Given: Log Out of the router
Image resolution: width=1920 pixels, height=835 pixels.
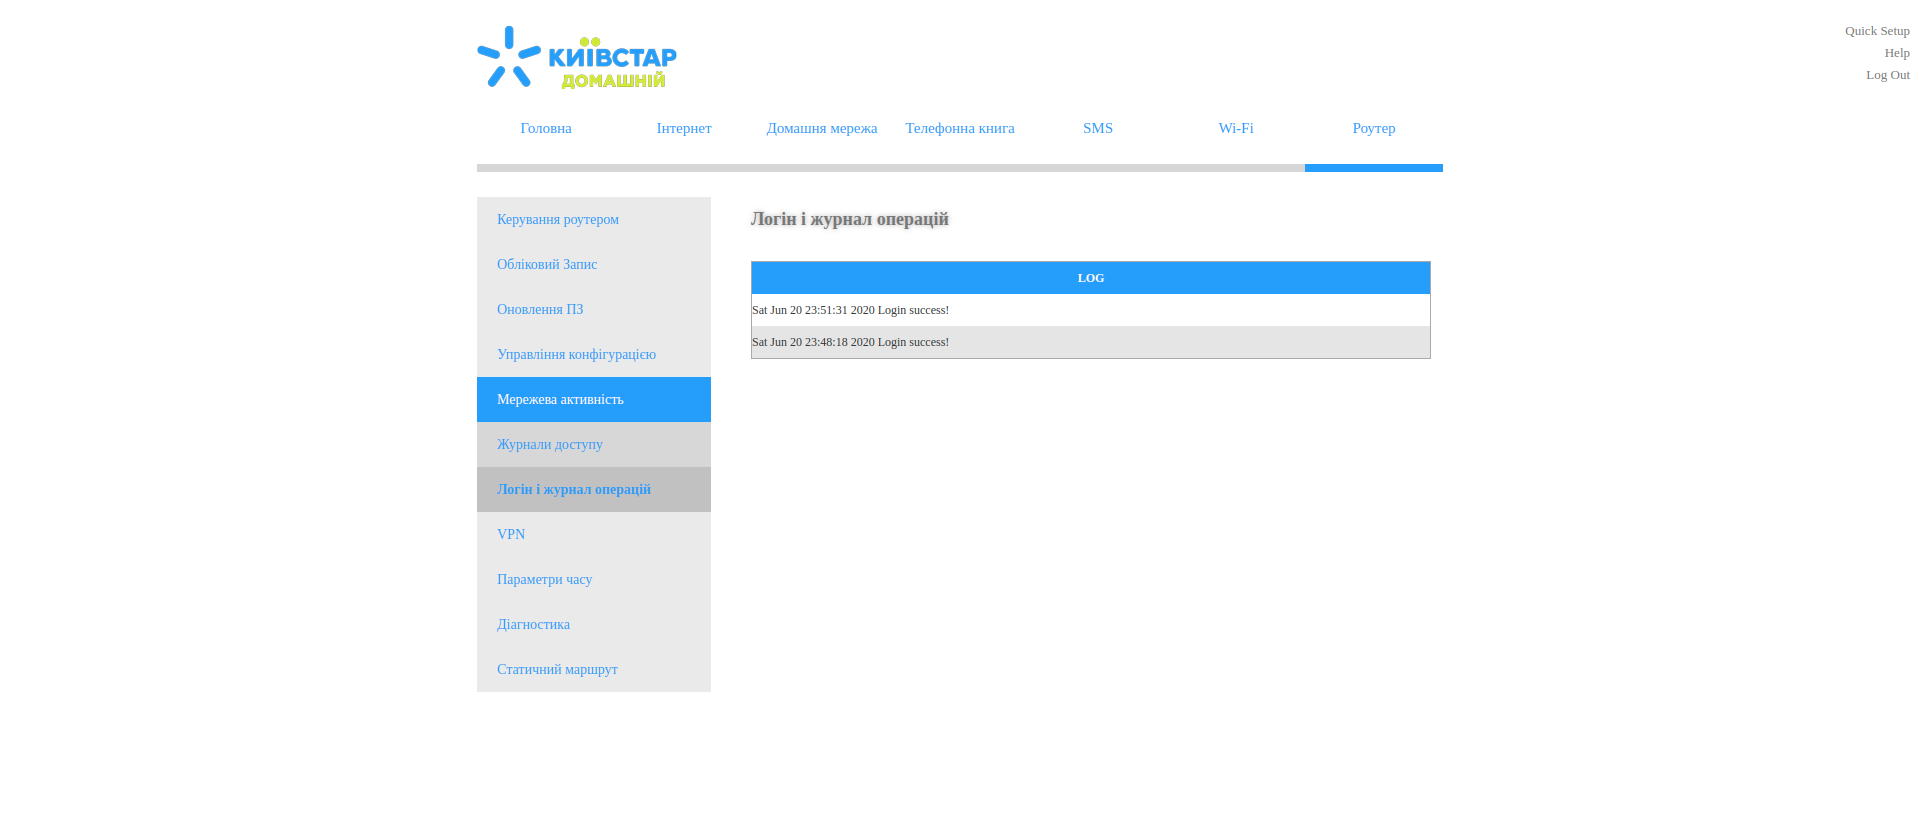Looking at the screenshot, I should 1887,75.
